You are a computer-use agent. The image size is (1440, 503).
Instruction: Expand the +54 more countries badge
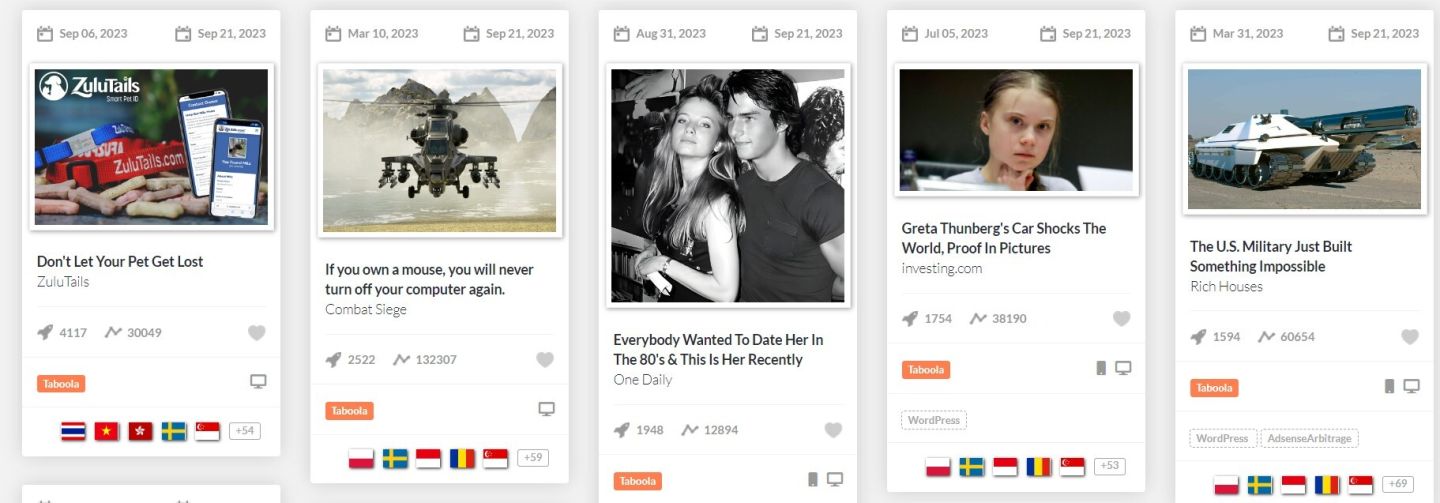click(244, 431)
